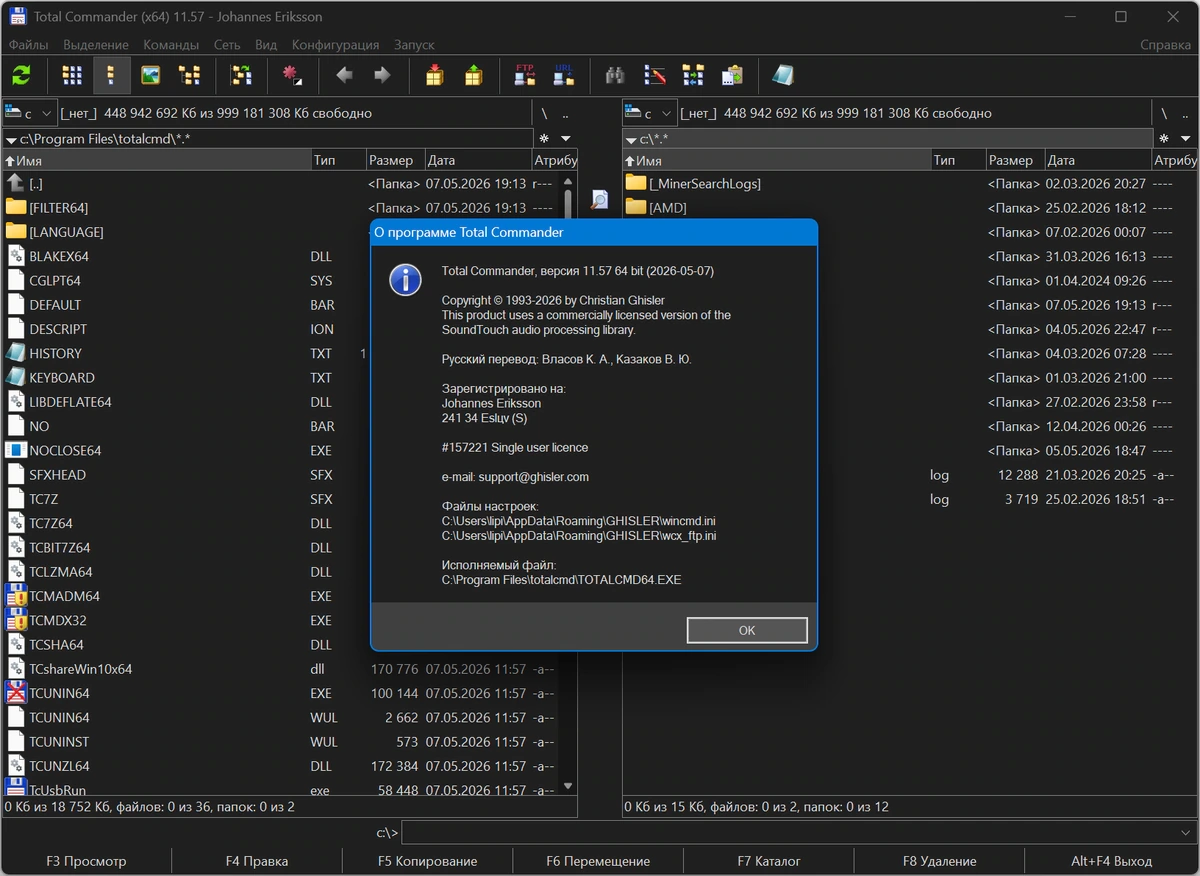Open the synchronize directories icon

(x=693, y=75)
